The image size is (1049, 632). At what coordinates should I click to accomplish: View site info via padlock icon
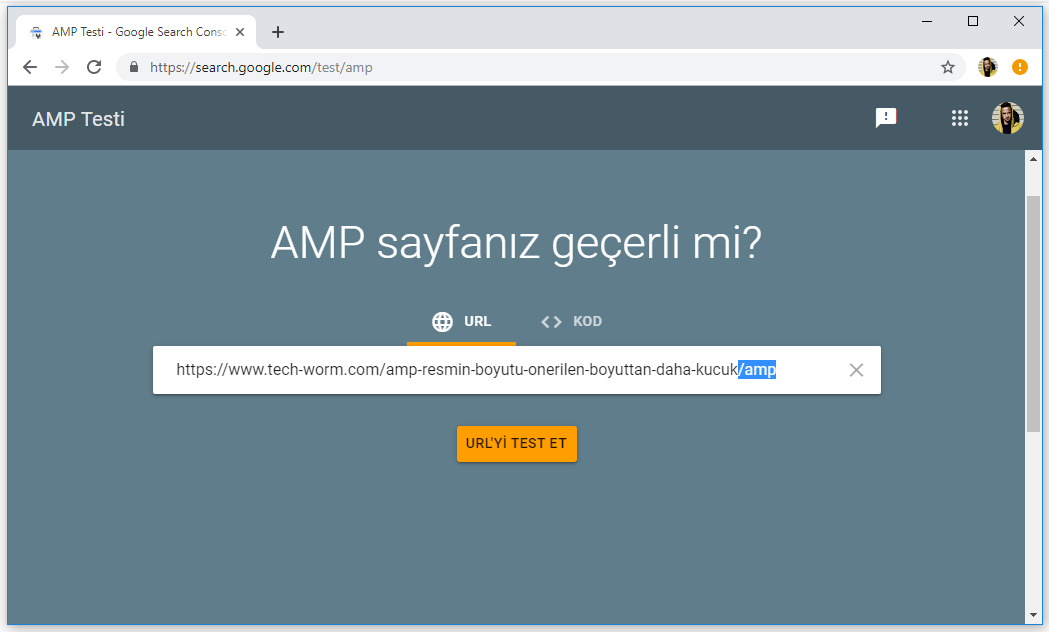(x=134, y=67)
